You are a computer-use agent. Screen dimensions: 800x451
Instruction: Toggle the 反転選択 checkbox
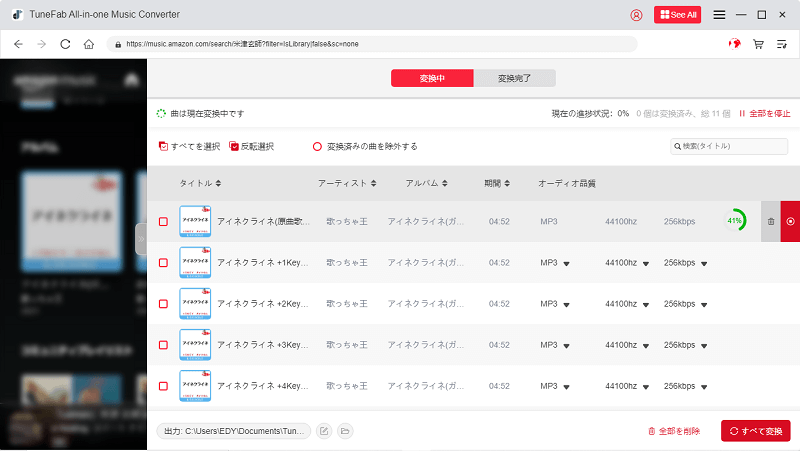[x=234, y=146]
